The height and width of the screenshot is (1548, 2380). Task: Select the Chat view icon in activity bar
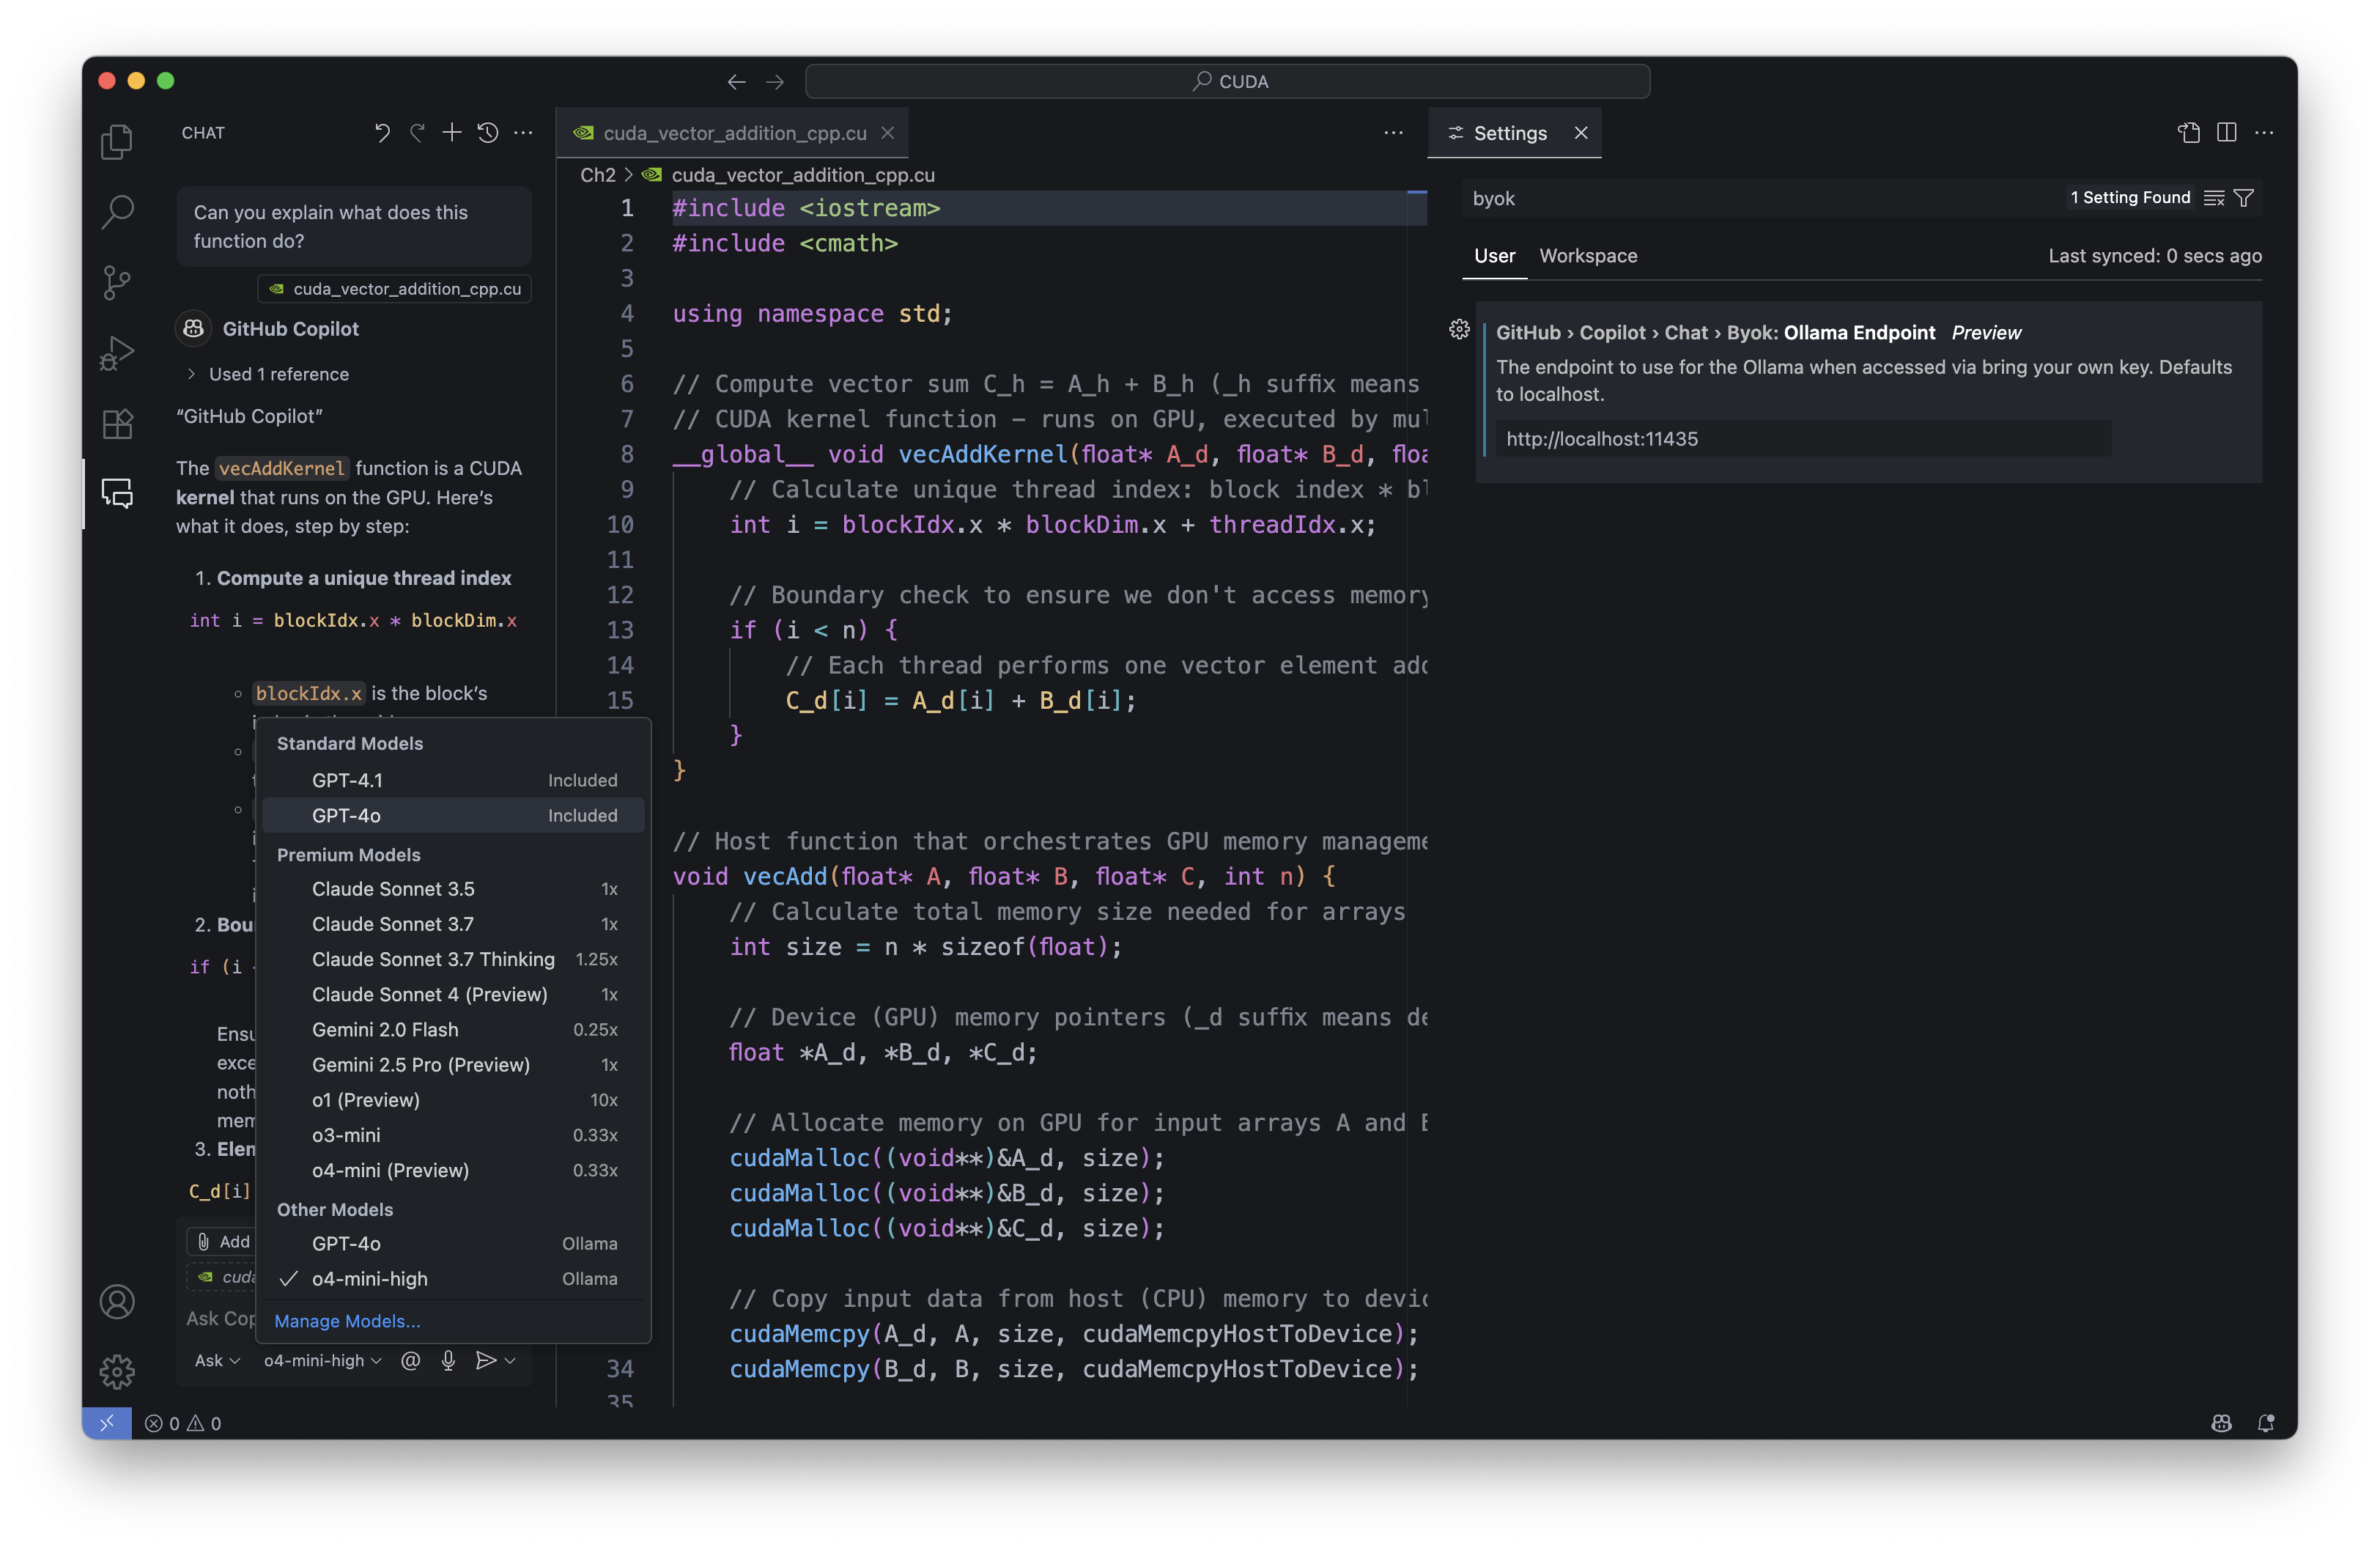[x=117, y=493]
